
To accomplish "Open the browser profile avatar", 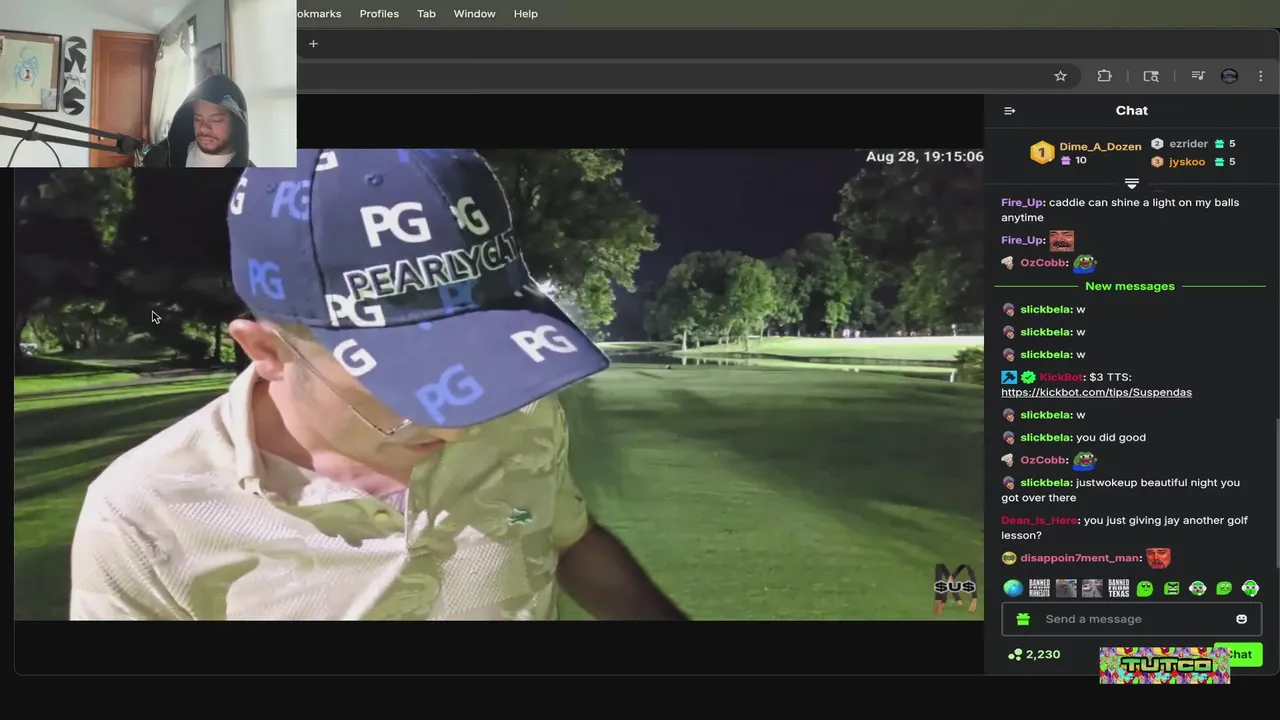I will pyautogui.click(x=1229, y=76).
